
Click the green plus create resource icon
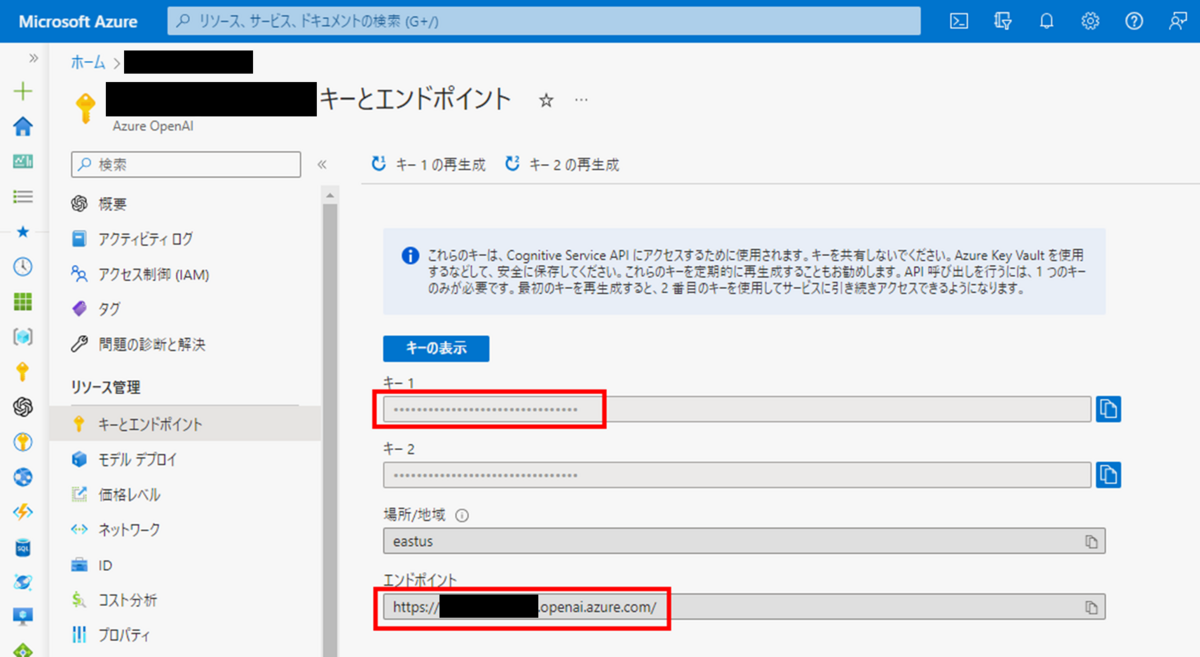(x=22, y=91)
